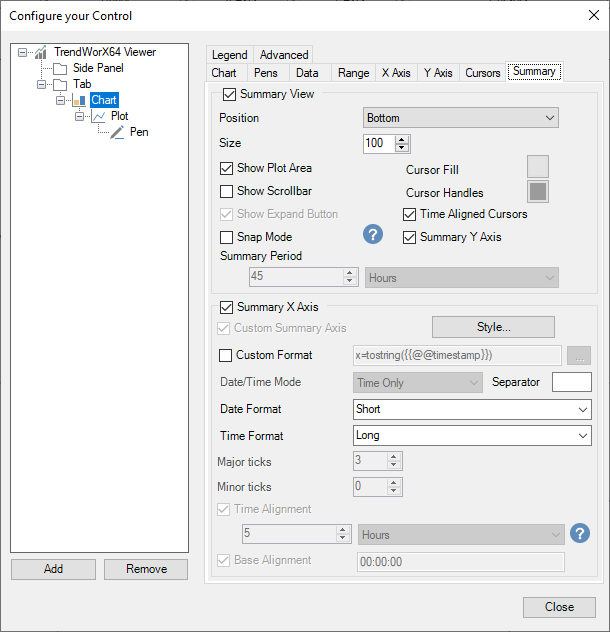Viewport: 610px width, 632px height.
Task: Click the Side Panel folder icon
Action: pos(60,68)
